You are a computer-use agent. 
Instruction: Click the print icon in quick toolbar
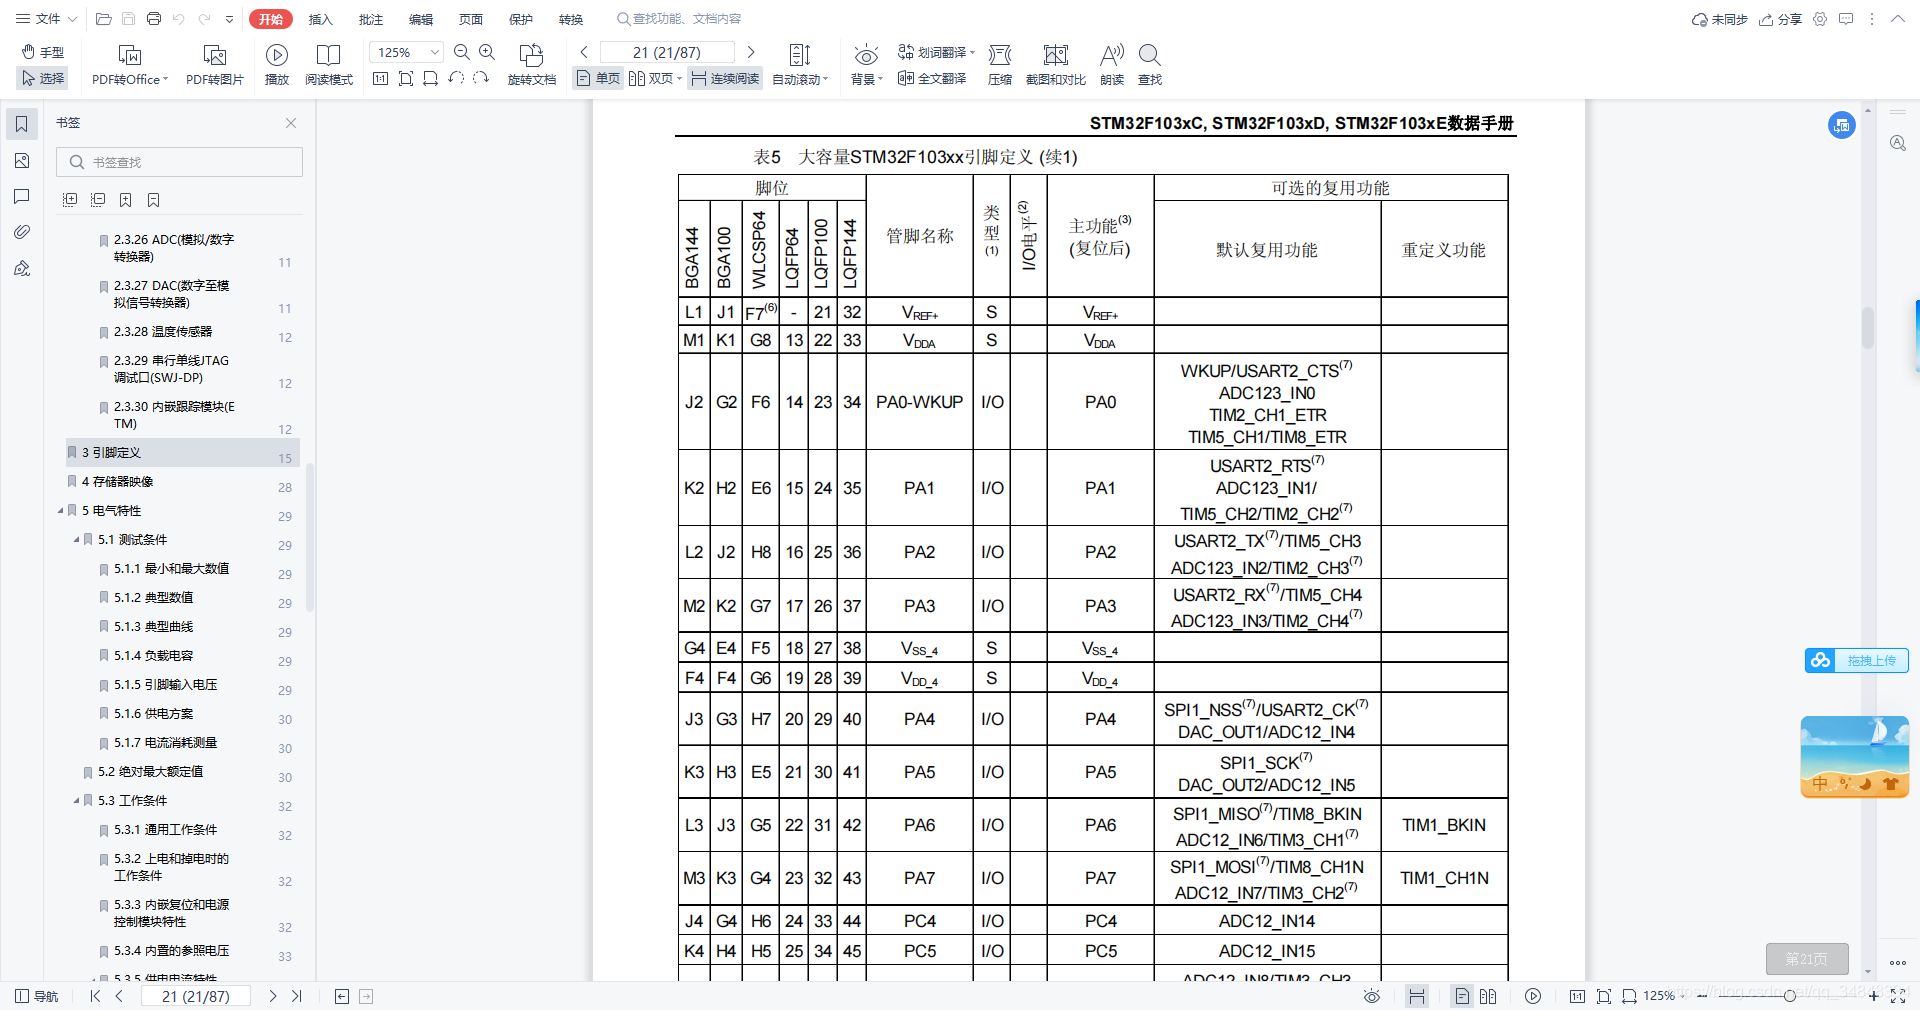(154, 19)
